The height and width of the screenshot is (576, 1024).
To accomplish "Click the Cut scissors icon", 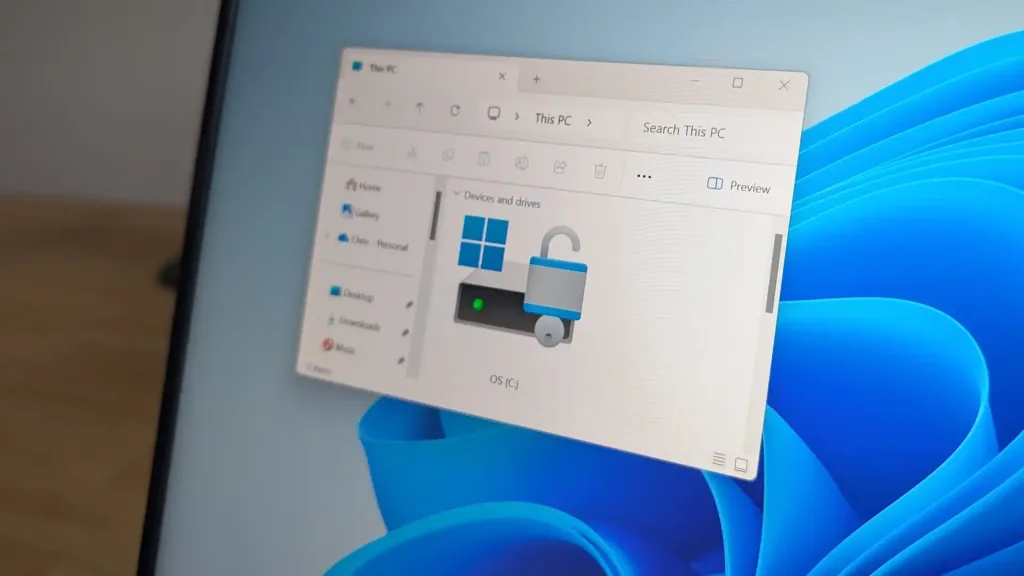I will 411,152.
